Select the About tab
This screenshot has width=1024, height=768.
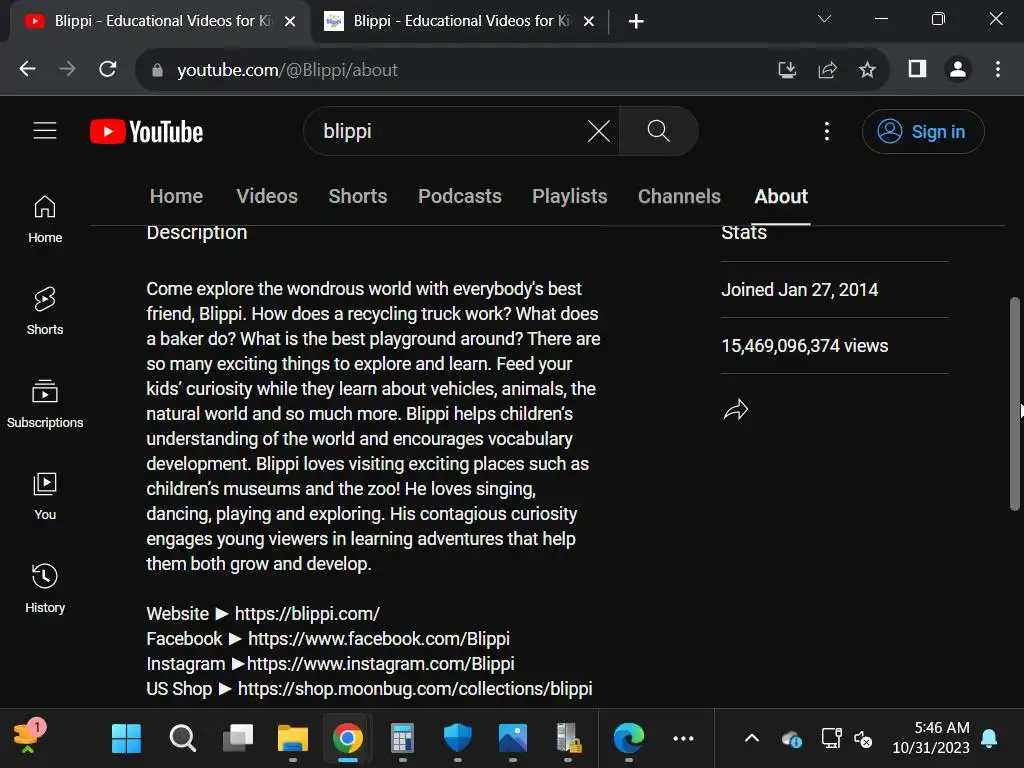(781, 197)
